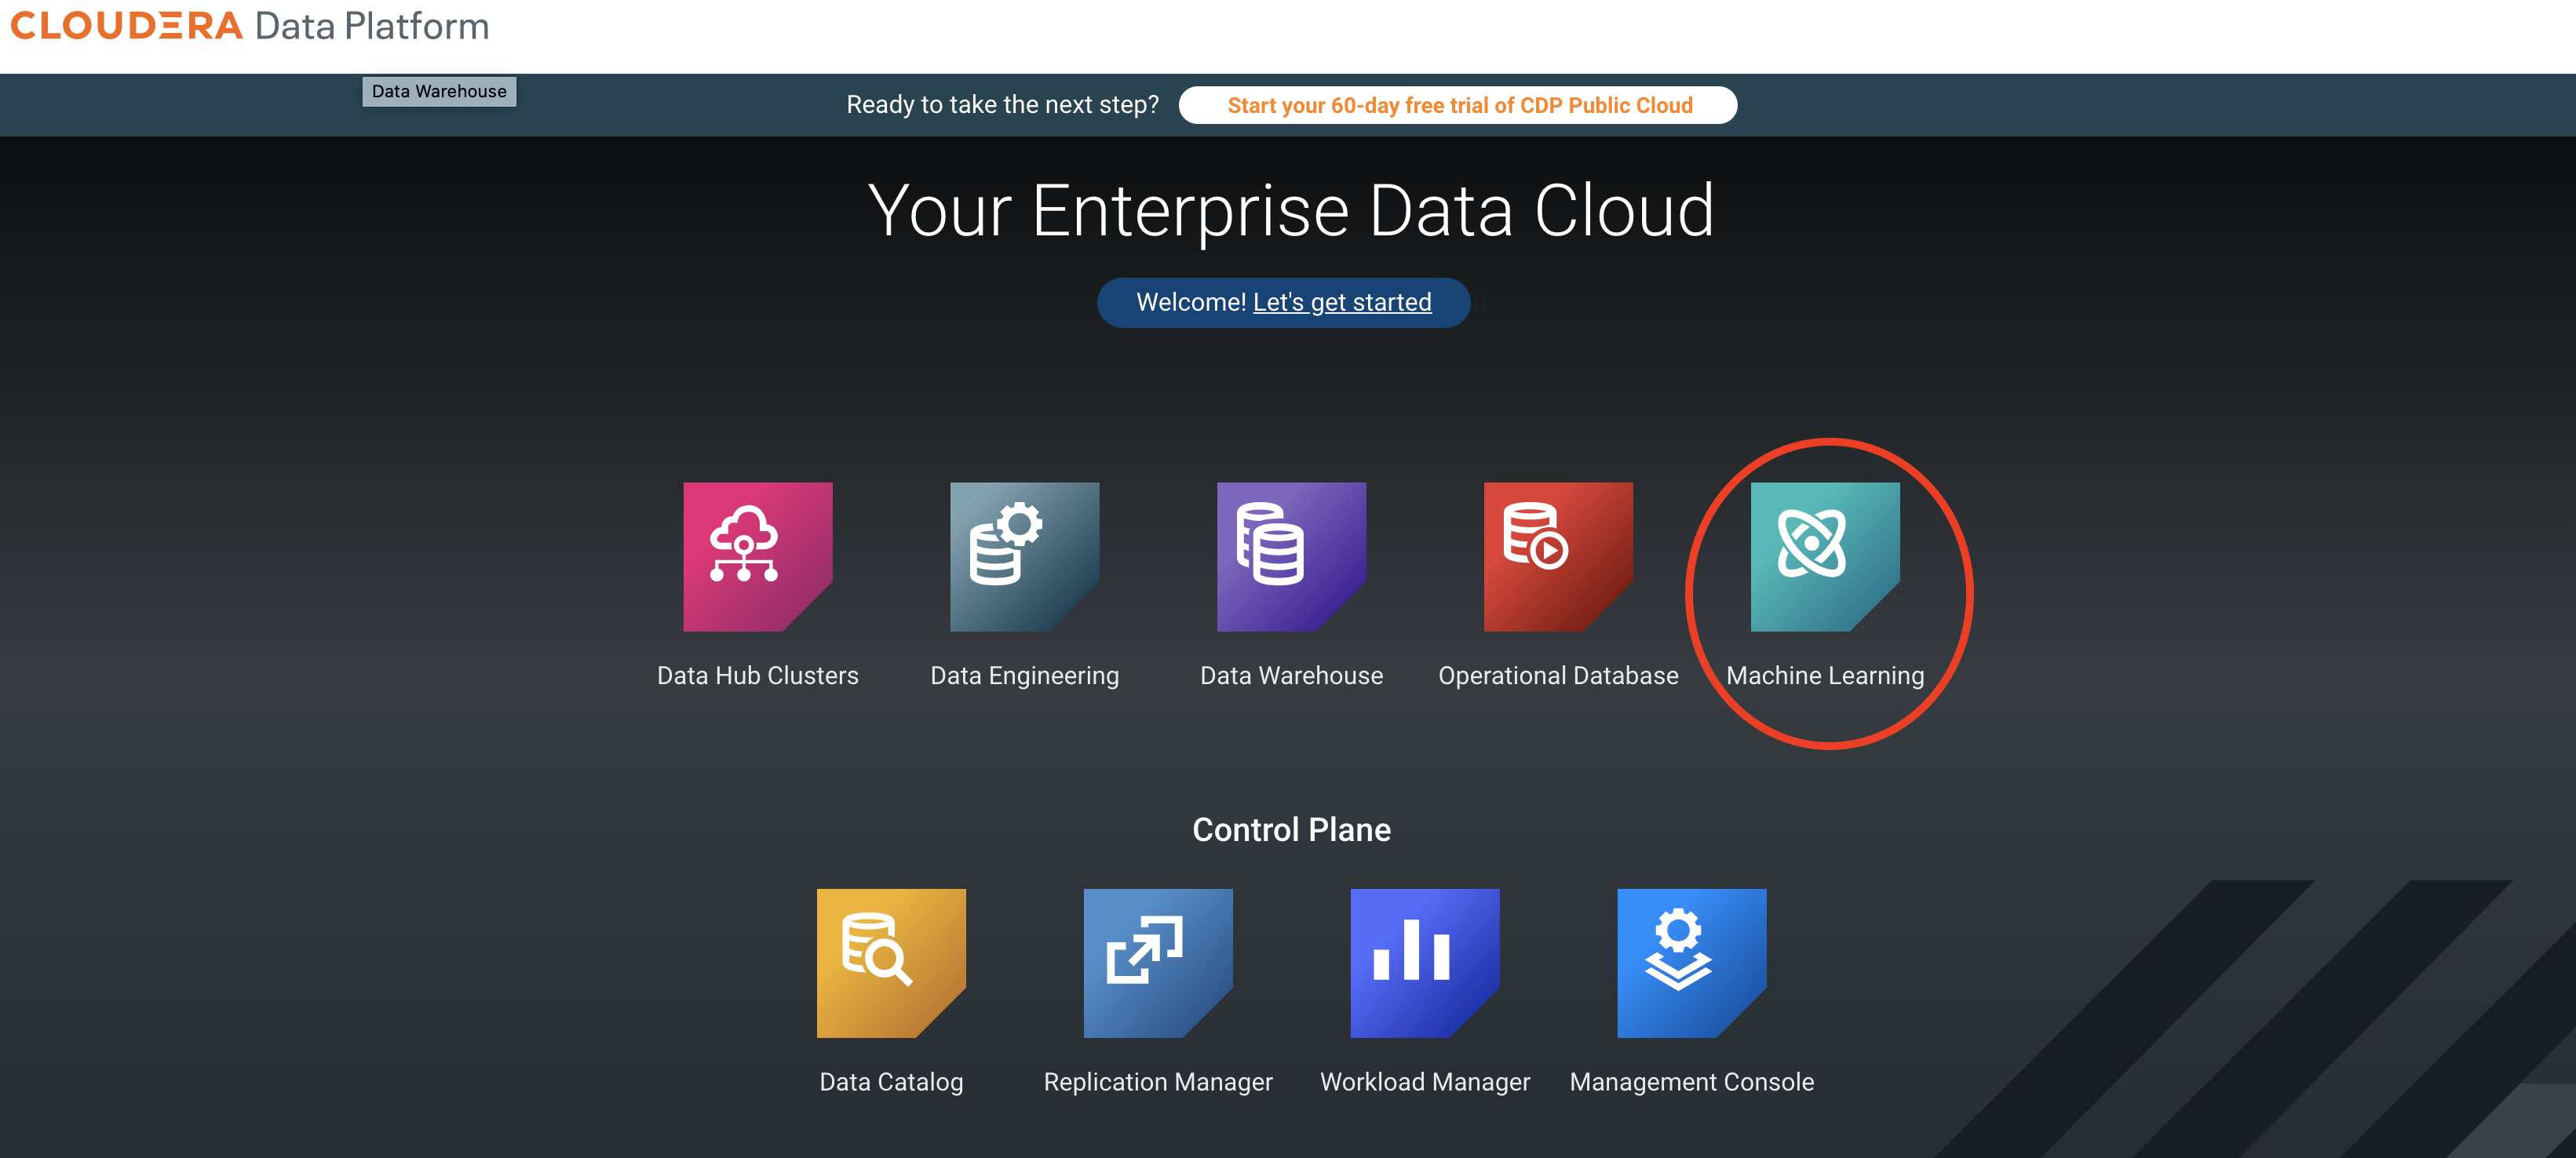Open the Data Engineering tile icon
This screenshot has height=1158, width=2576.
pos(1024,556)
